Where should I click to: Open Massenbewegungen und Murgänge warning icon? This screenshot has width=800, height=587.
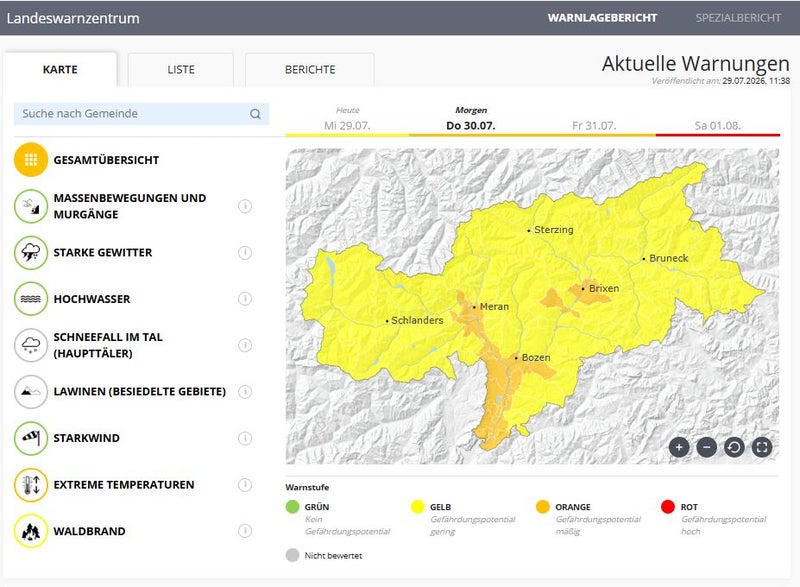[x=31, y=206]
